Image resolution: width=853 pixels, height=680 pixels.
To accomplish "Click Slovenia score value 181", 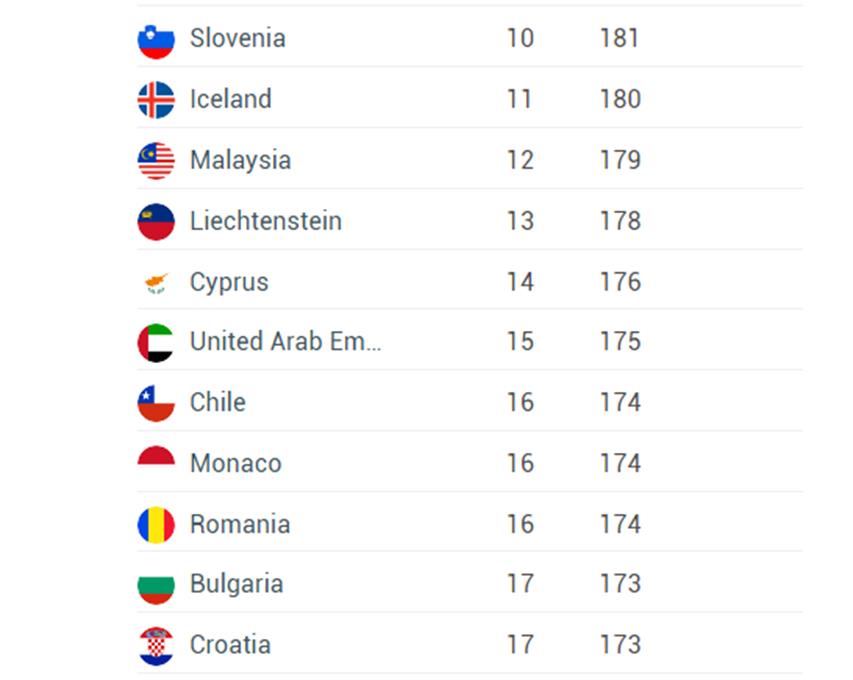I will click(x=619, y=38).
